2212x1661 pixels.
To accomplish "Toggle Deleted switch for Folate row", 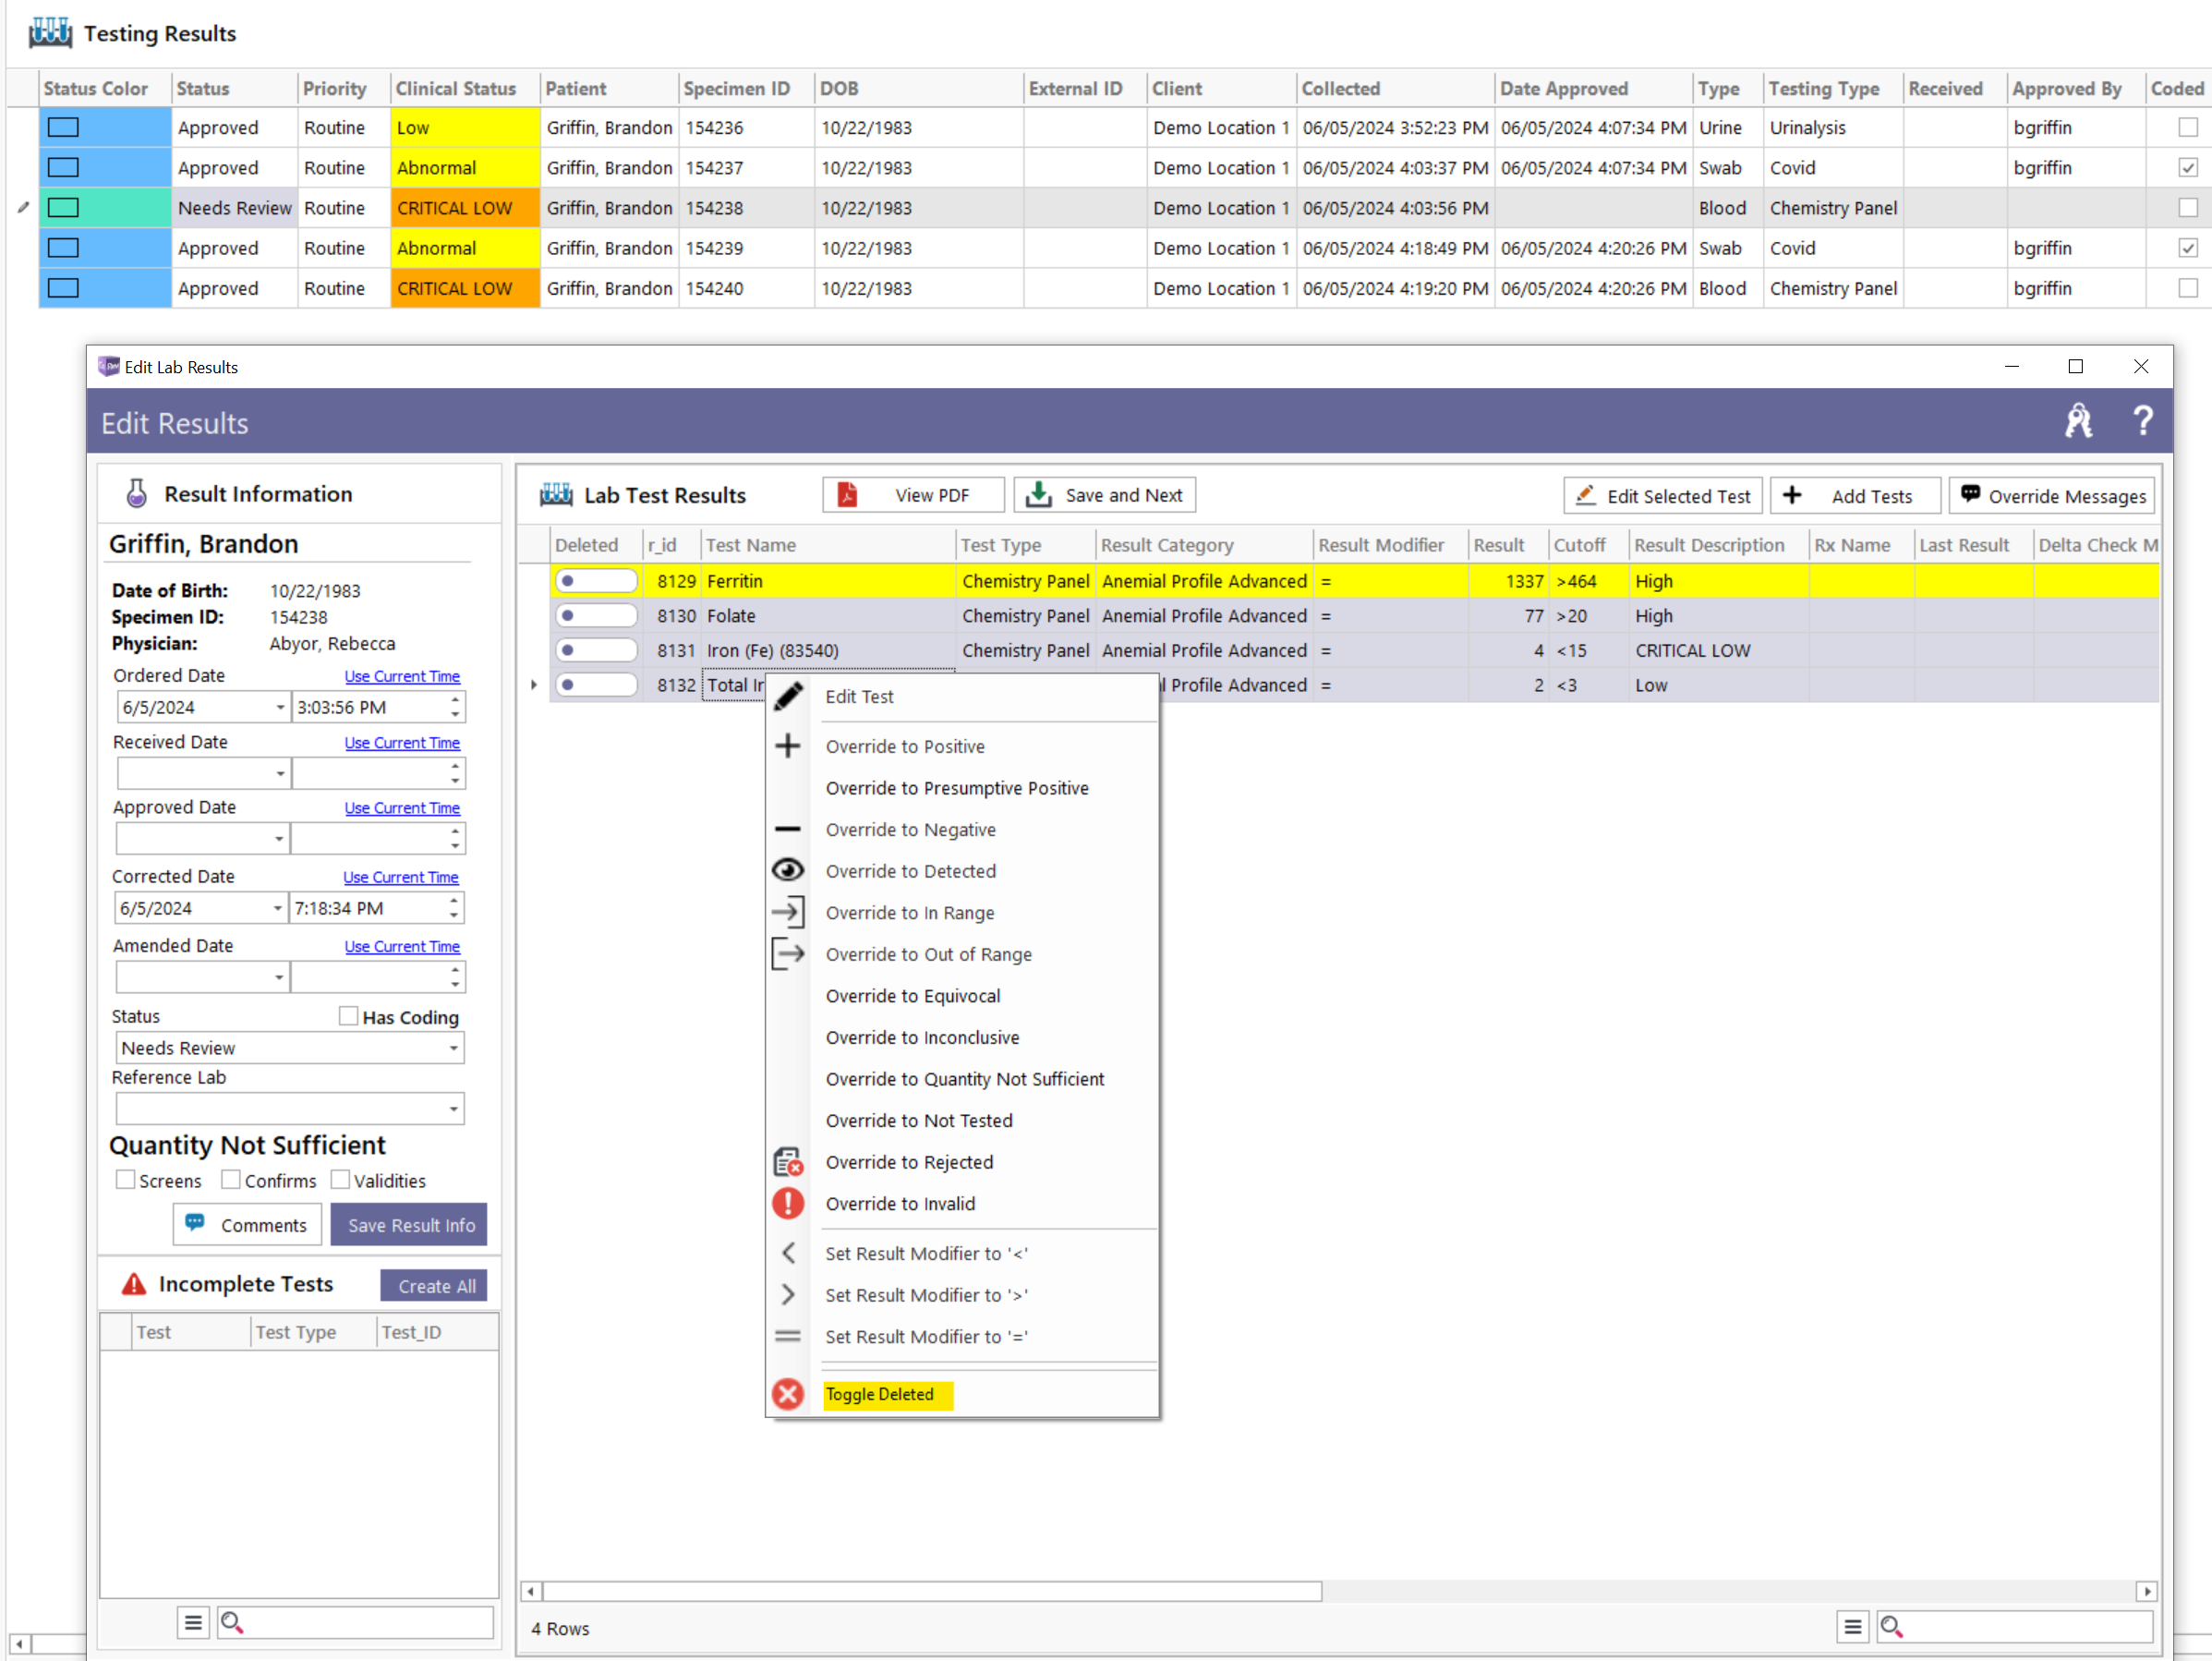I will [x=597, y=616].
